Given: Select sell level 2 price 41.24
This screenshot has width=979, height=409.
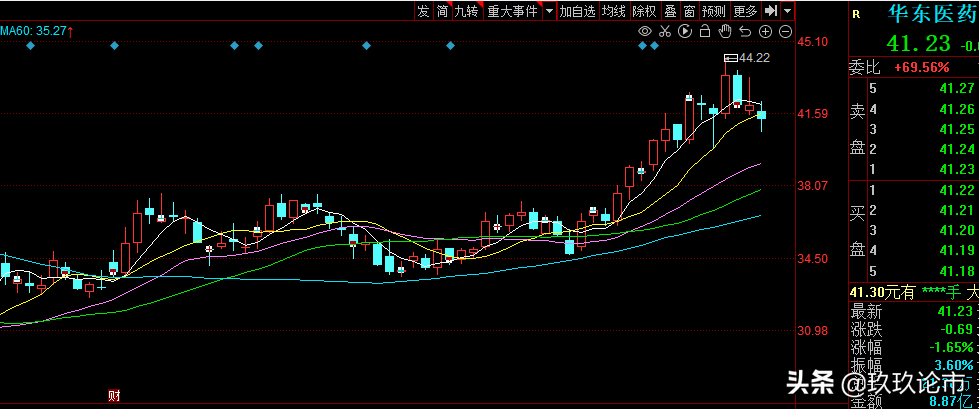Looking at the screenshot, I should pos(957,149).
